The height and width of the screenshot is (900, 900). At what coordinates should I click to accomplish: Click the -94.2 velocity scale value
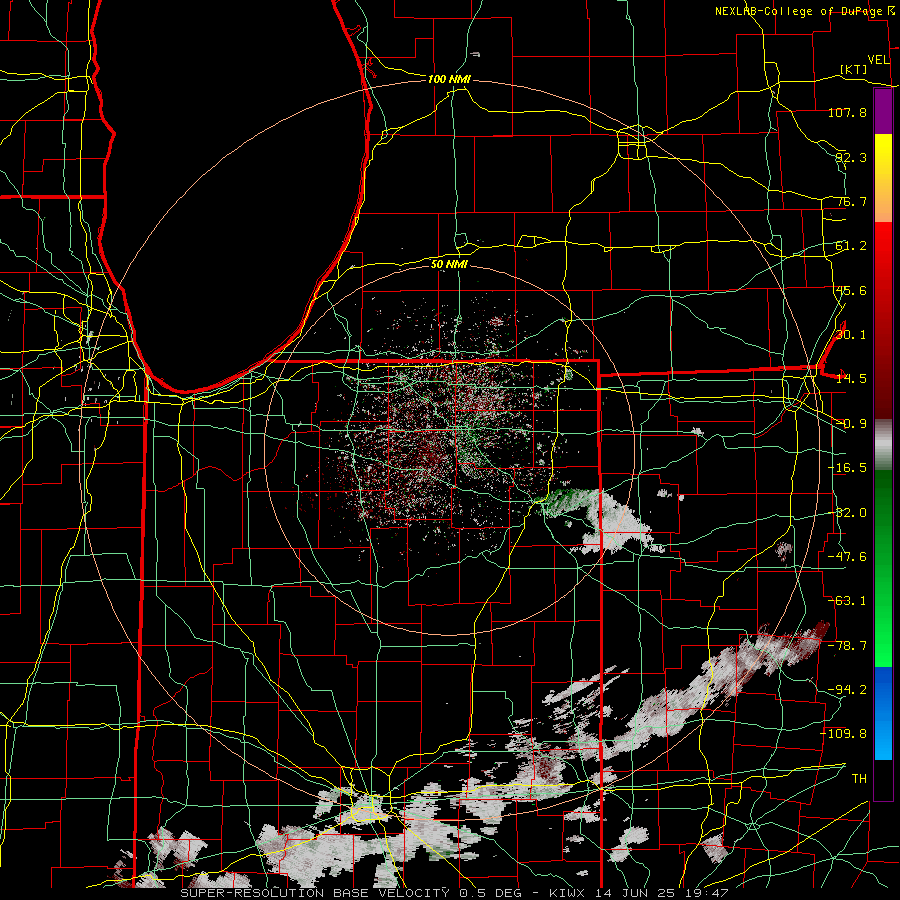point(847,690)
